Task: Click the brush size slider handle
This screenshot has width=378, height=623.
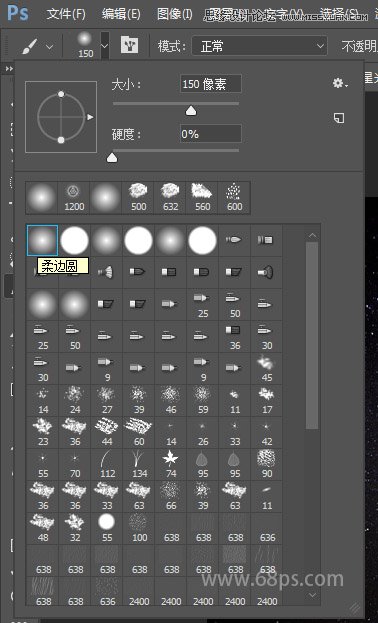Action: pos(191,110)
